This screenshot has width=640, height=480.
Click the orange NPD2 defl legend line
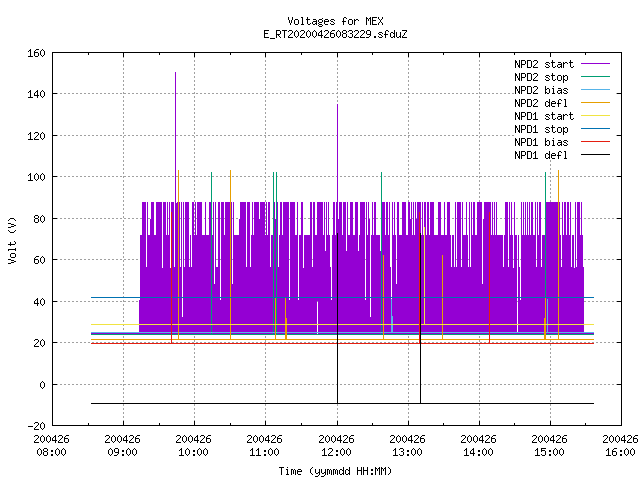tap(595, 103)
